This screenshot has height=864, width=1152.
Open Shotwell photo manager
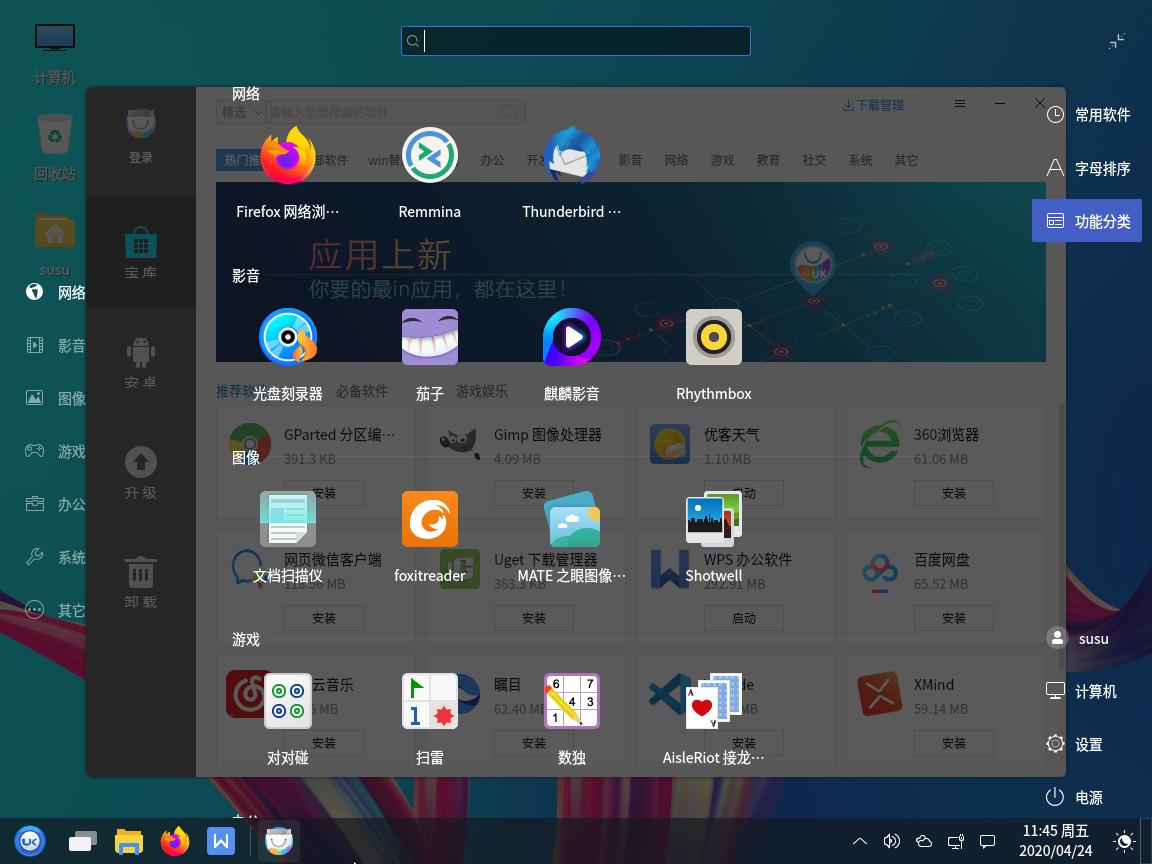[x=713, y=519]
